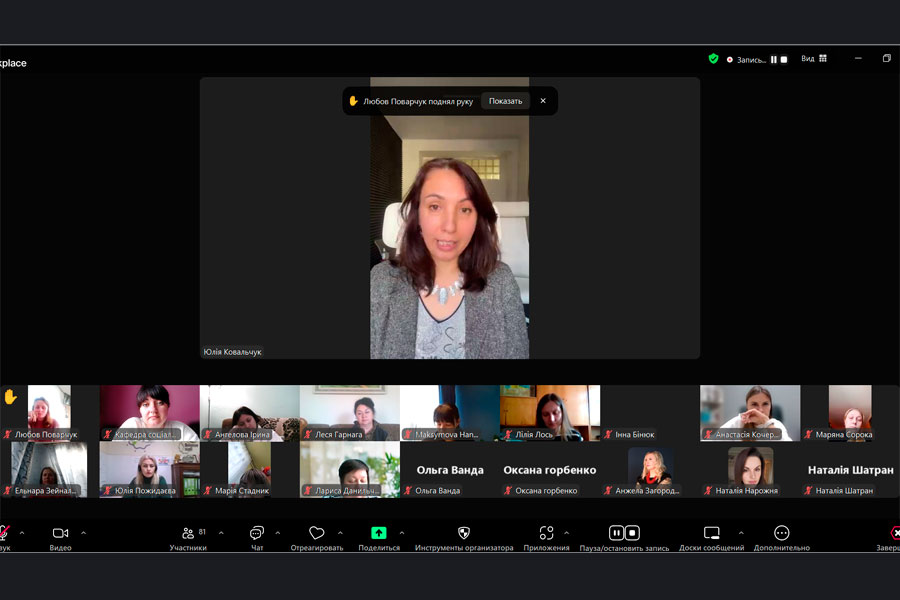The height and width of the screenshot is (600, 900).
Task: Click Показать in the raised hand notification
Action: pyautogui.click(x=506, y=101)
